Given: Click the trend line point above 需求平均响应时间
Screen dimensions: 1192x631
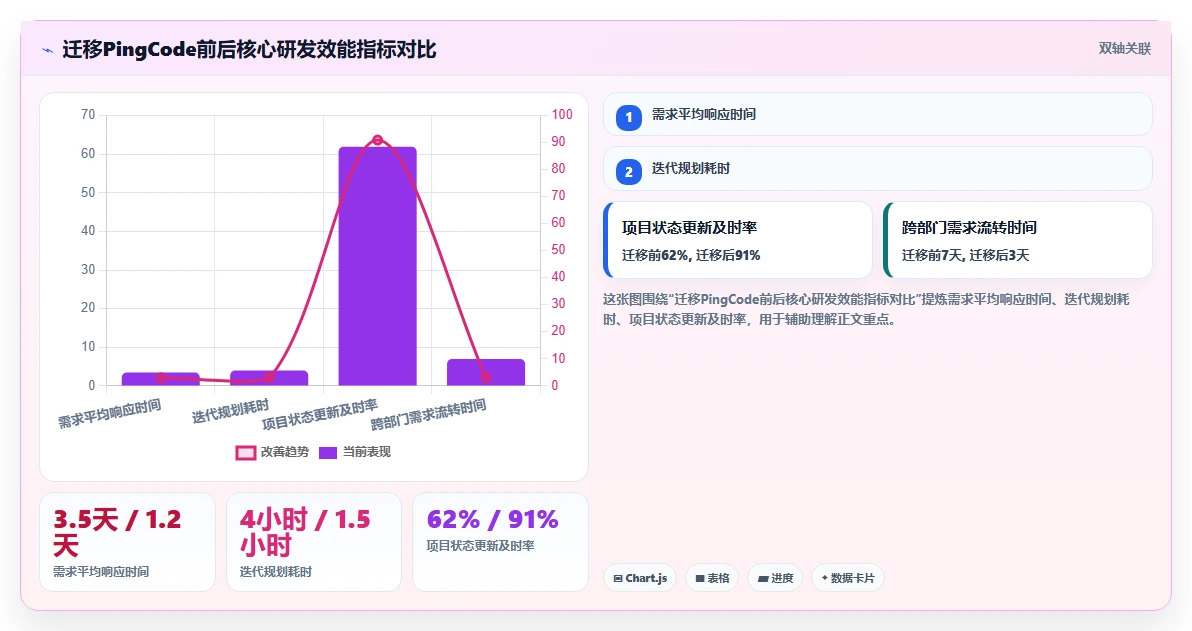Looking at the screenshot, I should click(160, 377).
